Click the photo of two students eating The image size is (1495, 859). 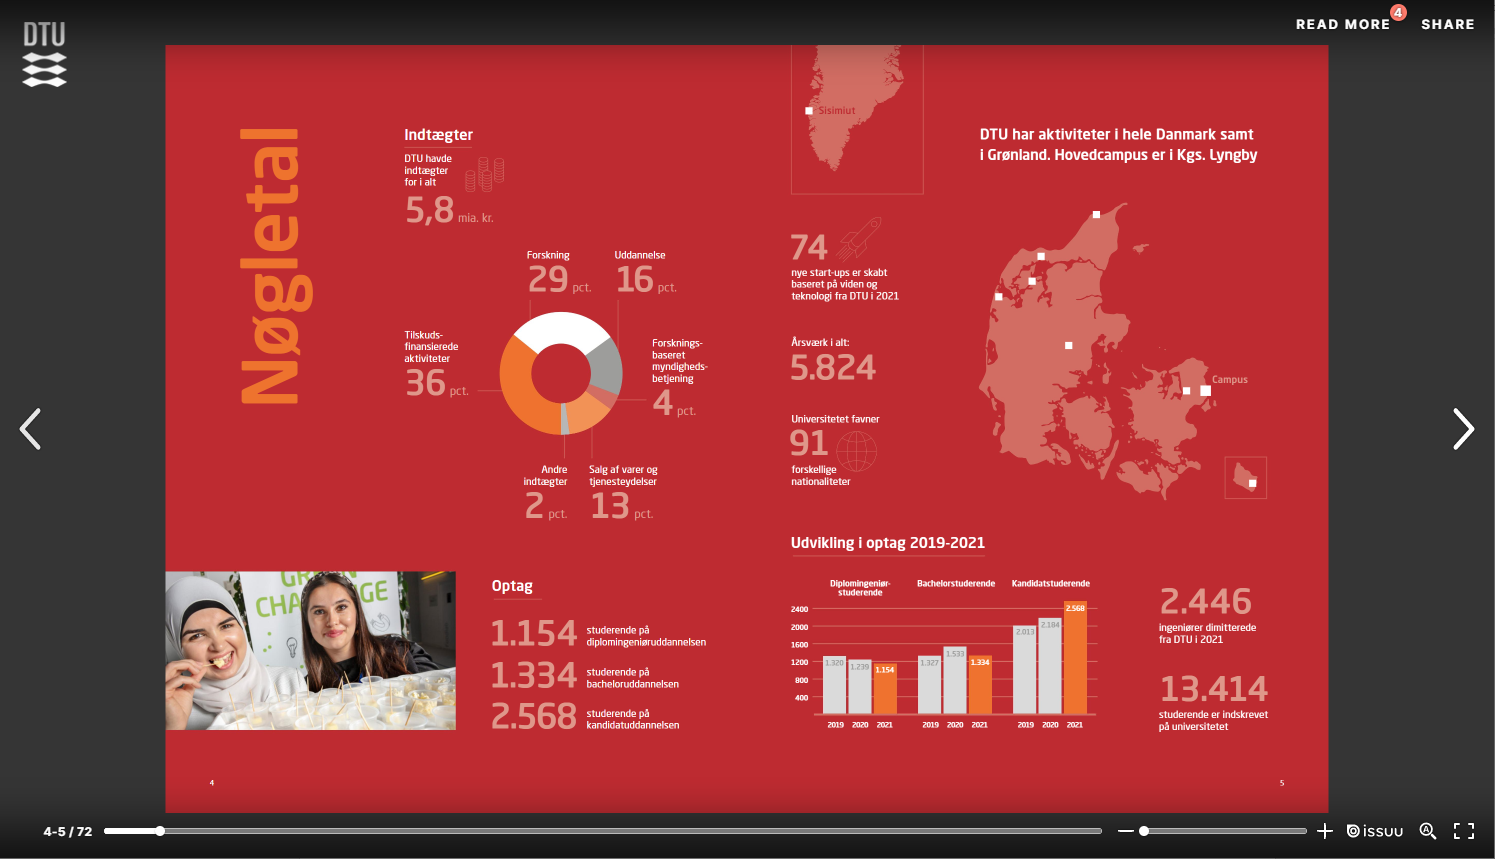[x=310, y=651]
